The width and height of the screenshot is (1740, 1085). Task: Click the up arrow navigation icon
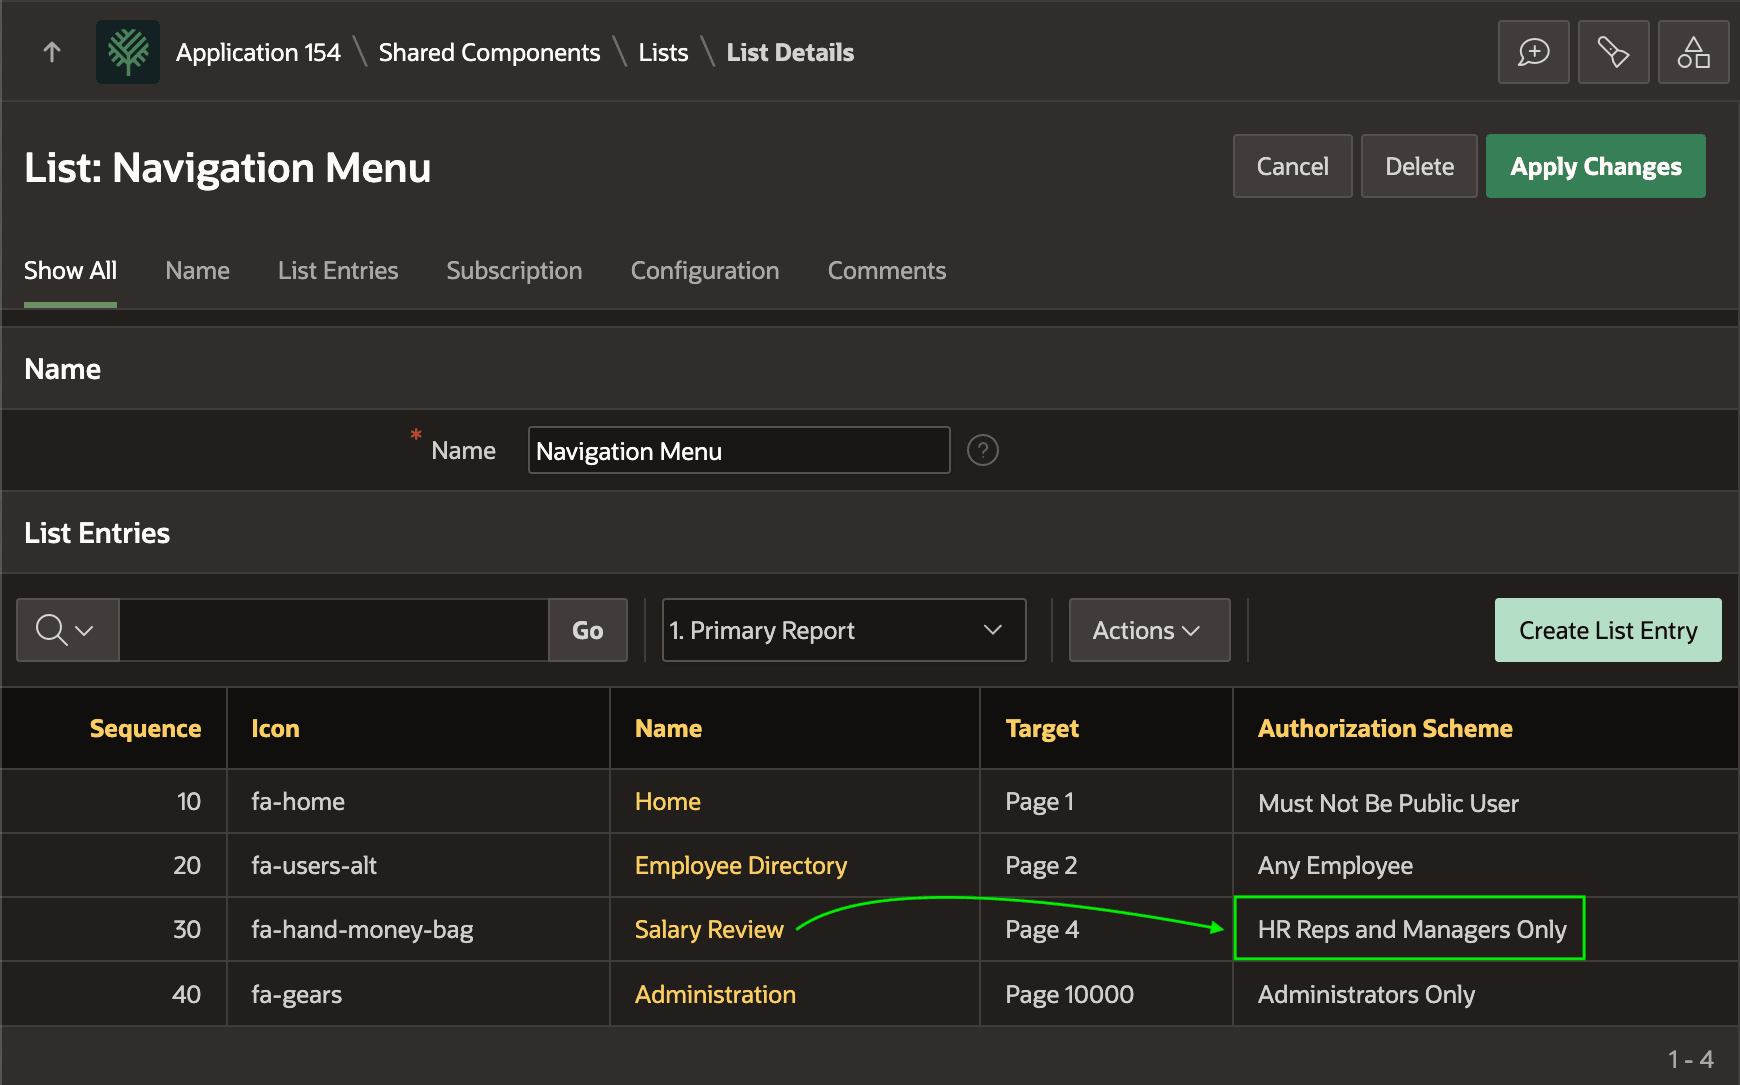pyautogui.click(x=52, y=52)
